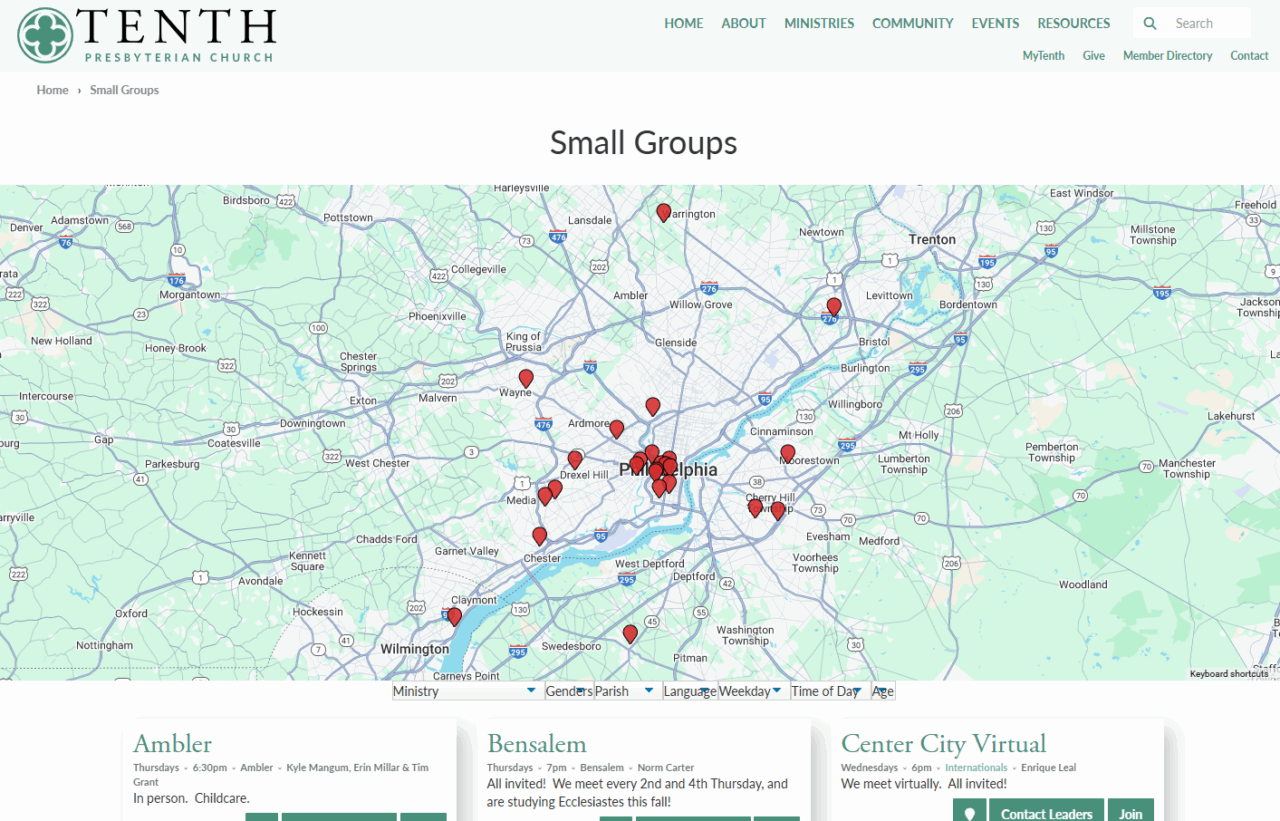Select the map pin near Warrington

point(663,212)
